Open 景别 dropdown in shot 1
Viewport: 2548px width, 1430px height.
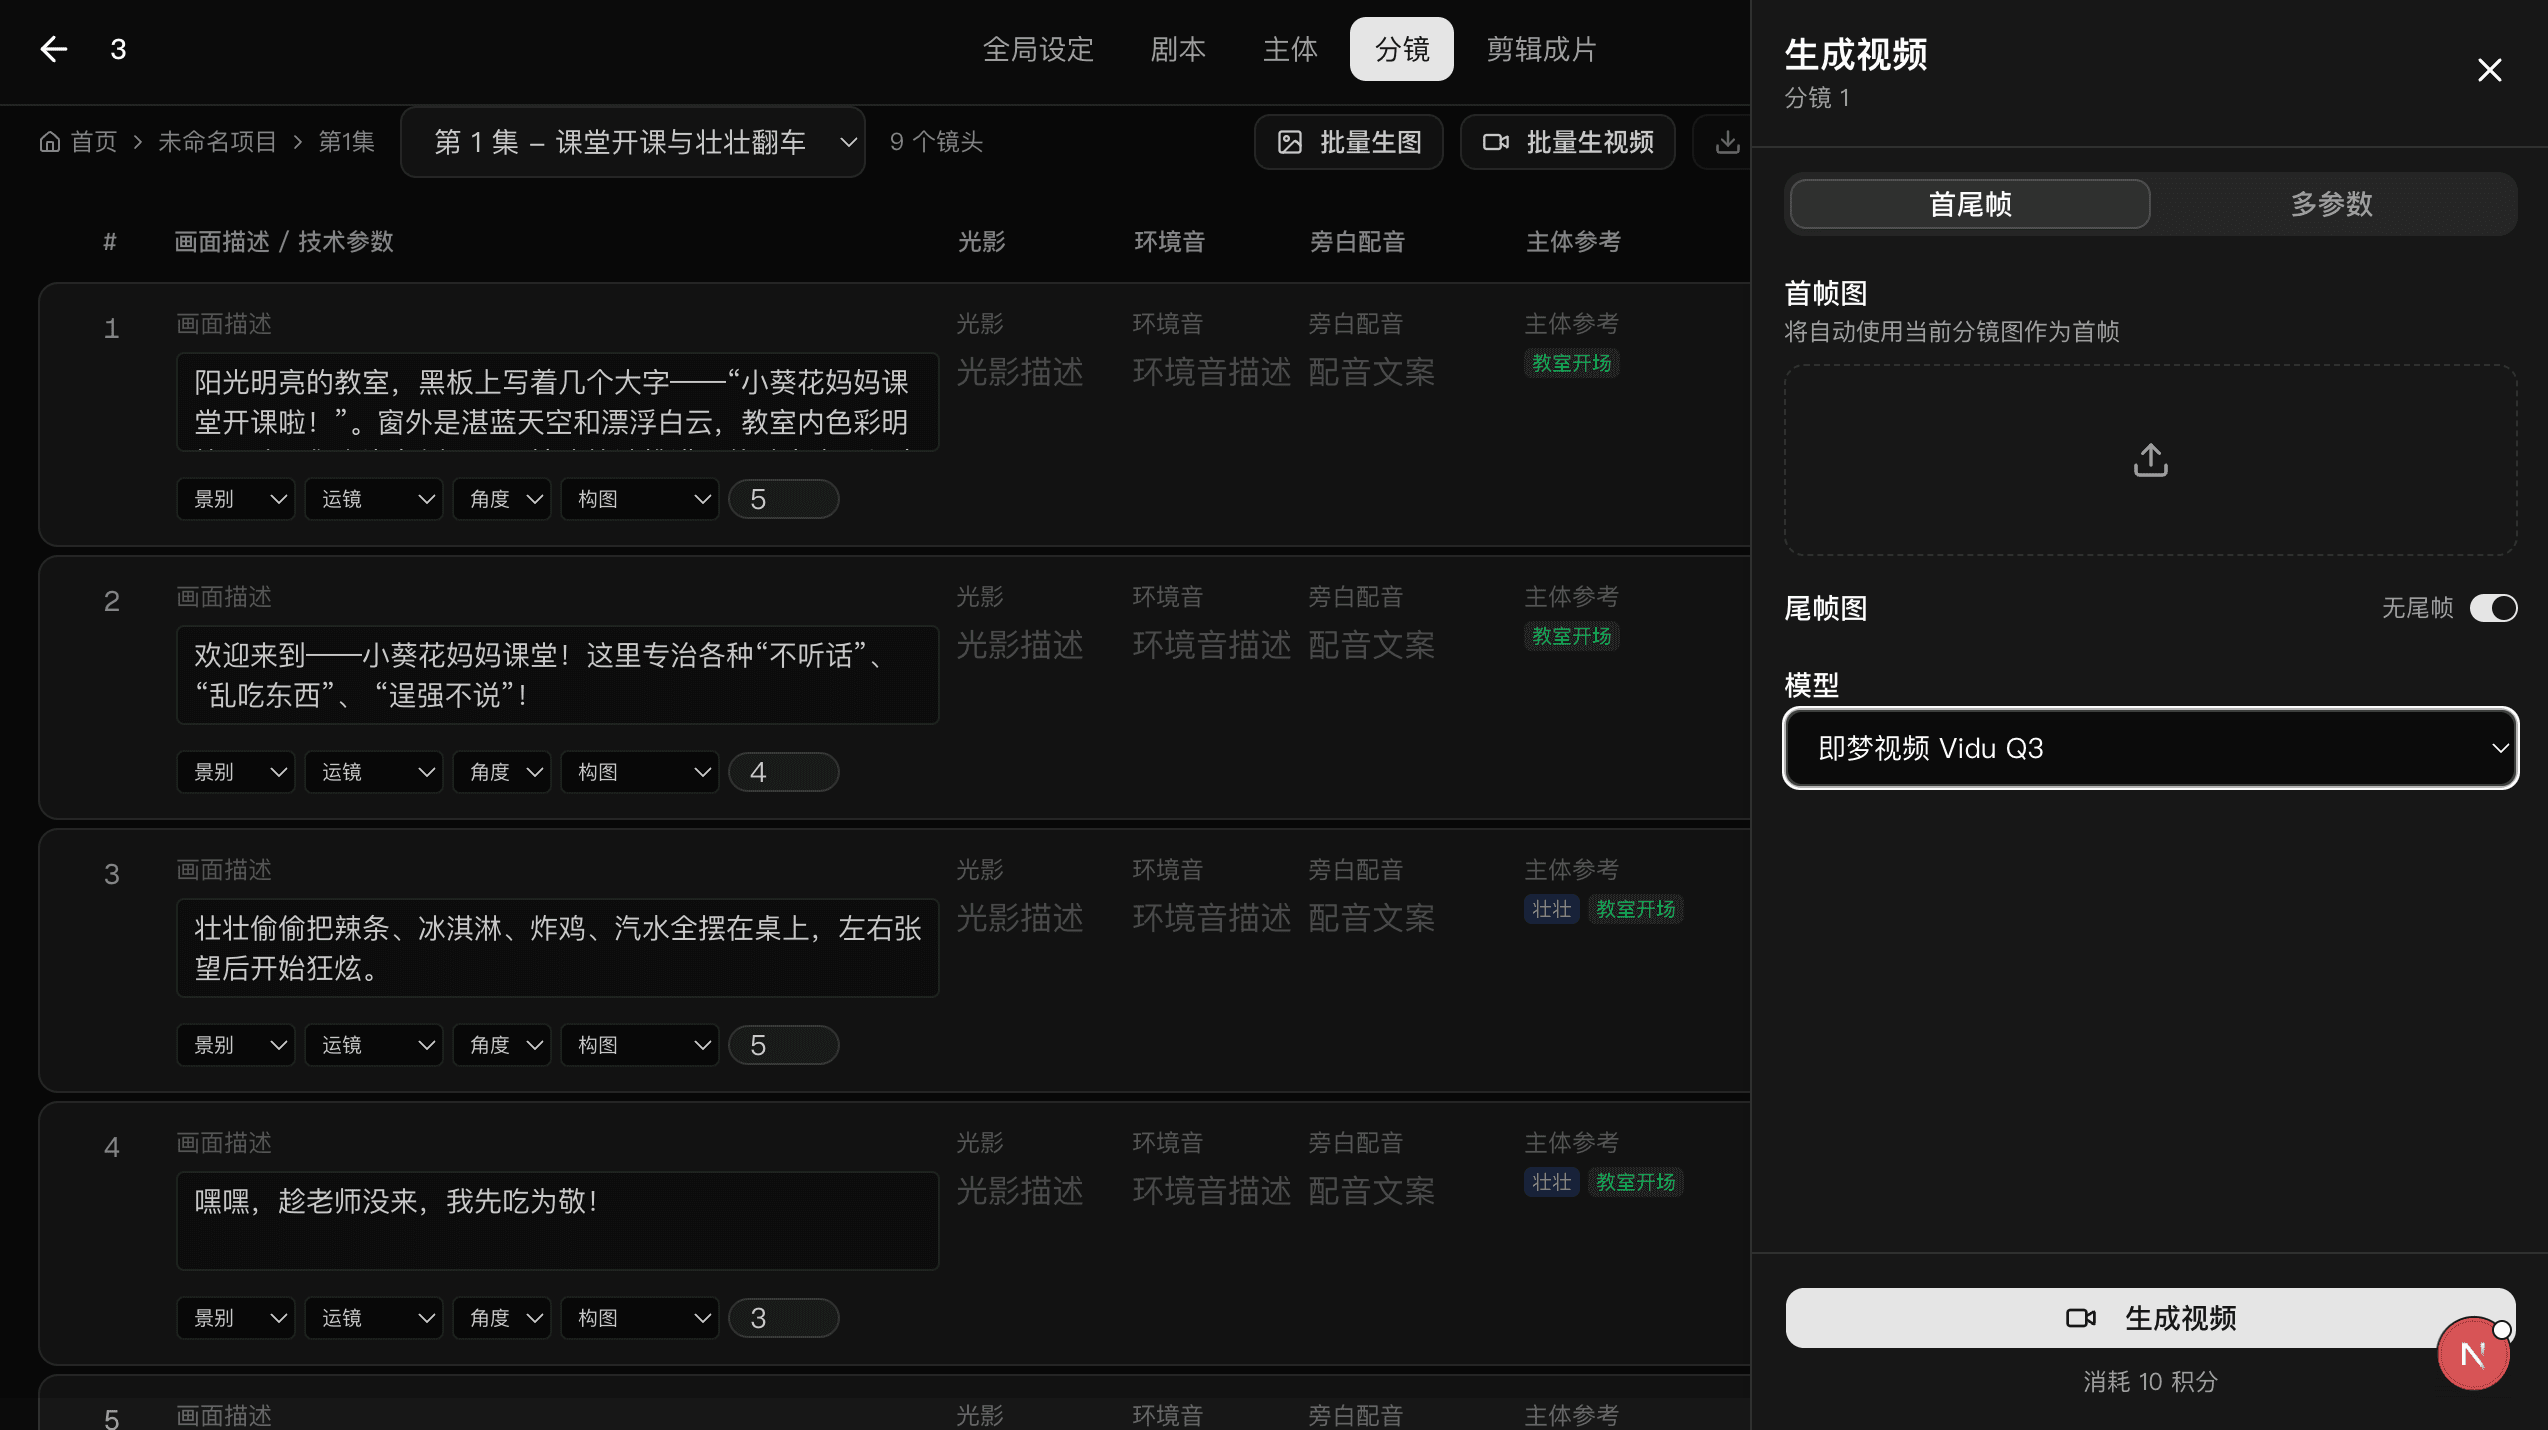click(236, 499)
